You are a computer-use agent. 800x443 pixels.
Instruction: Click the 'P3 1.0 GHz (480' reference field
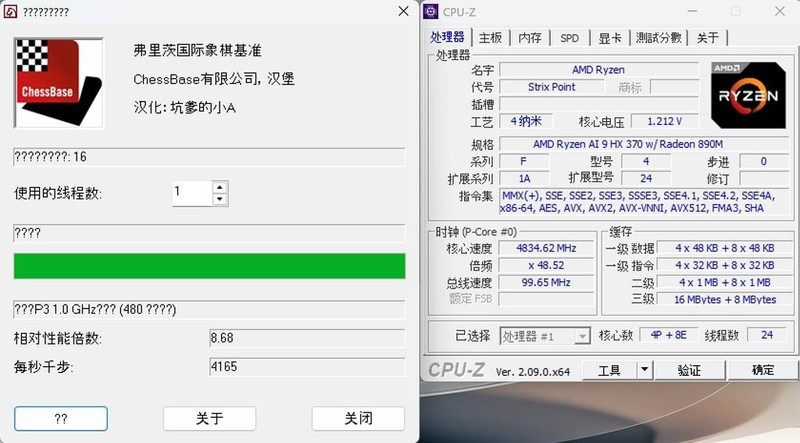(209, 309)
